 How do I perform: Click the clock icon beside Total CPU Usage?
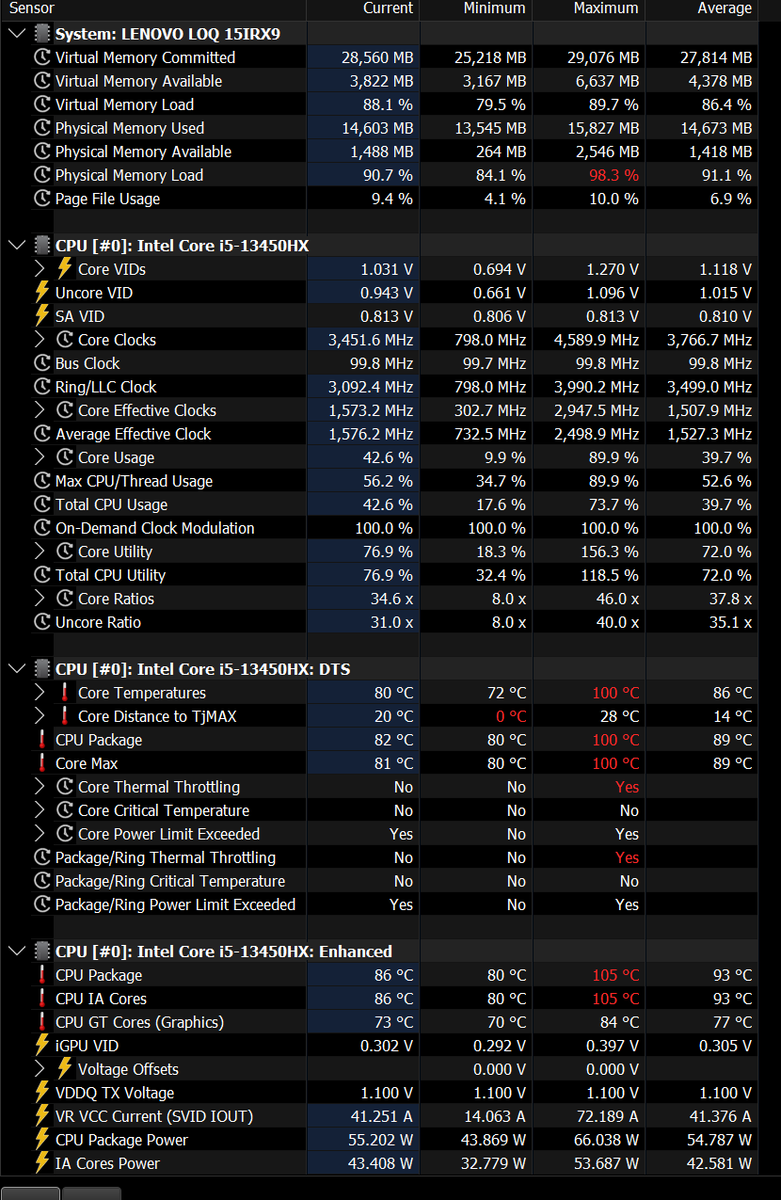coord(42,504)
